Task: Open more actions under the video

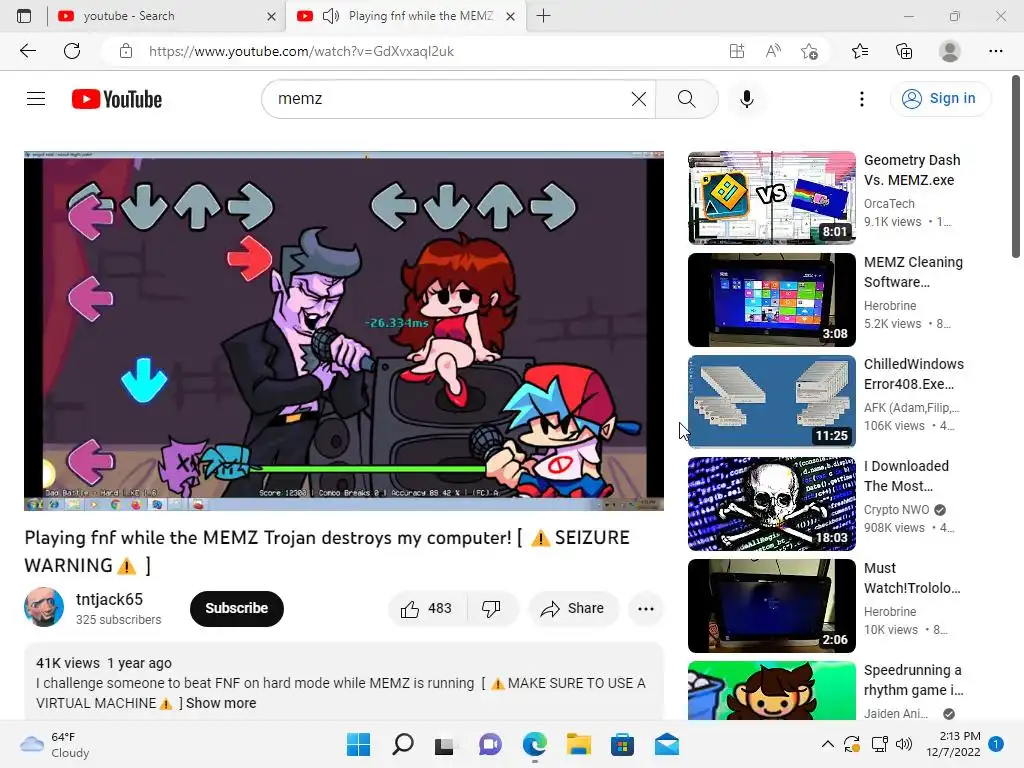Action: [646, 609]
